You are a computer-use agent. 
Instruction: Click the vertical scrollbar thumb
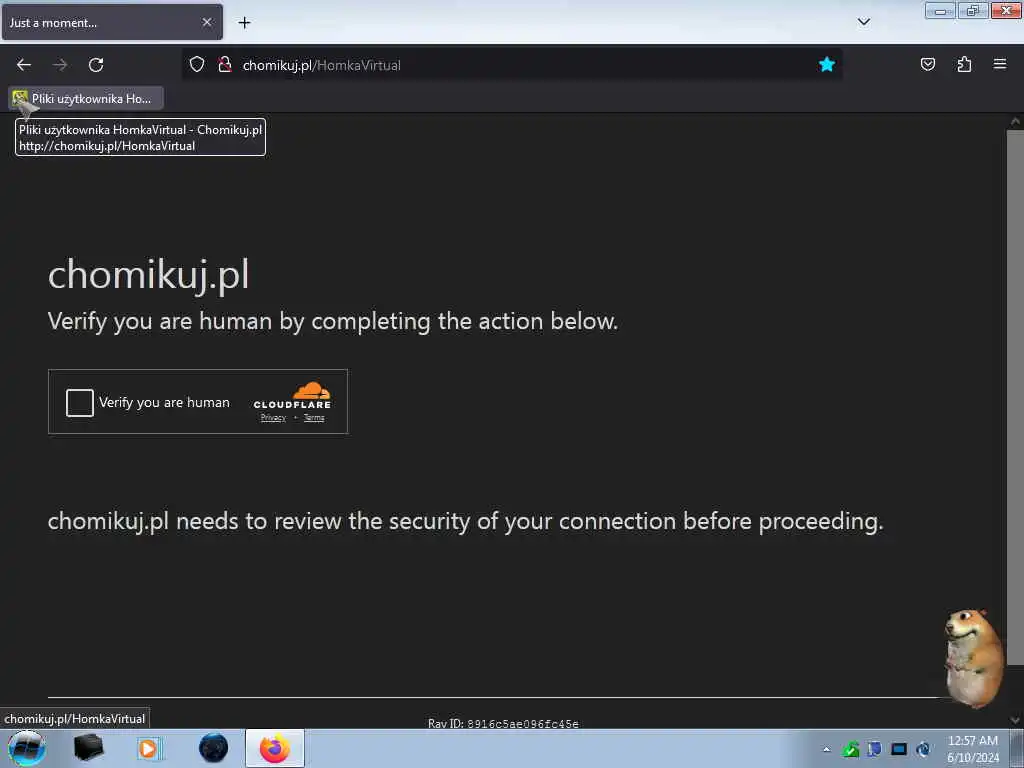[1015, 397]
